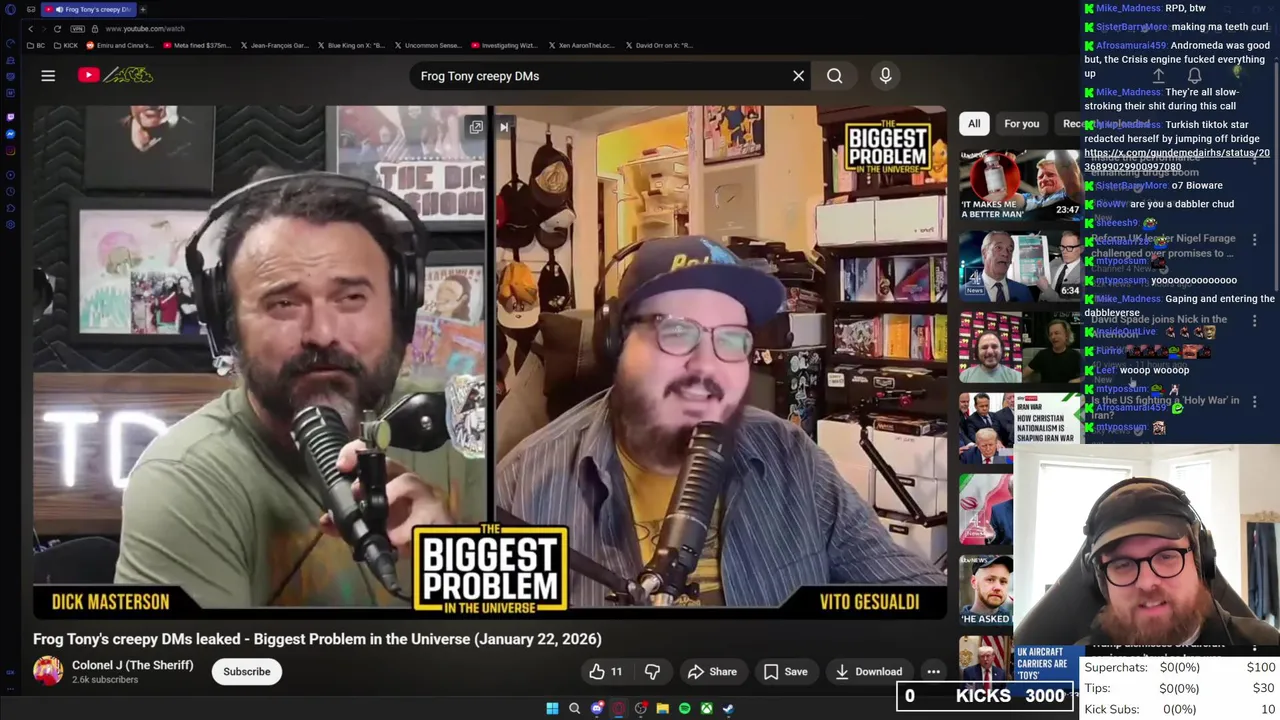Open 'It makes me a better man' thumbnail
The width and height of the screenshot is (1280, 720).
click(x=1020, y=185)
